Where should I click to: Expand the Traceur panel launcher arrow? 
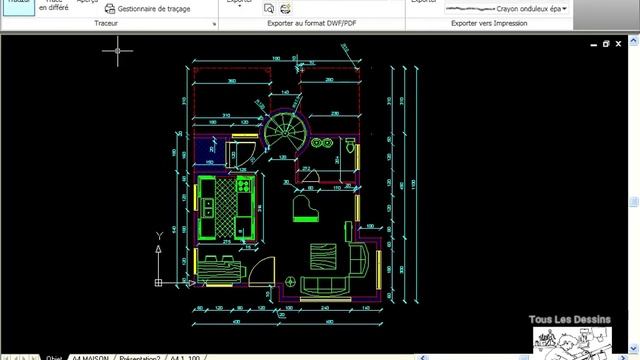[x=214, y=24]
